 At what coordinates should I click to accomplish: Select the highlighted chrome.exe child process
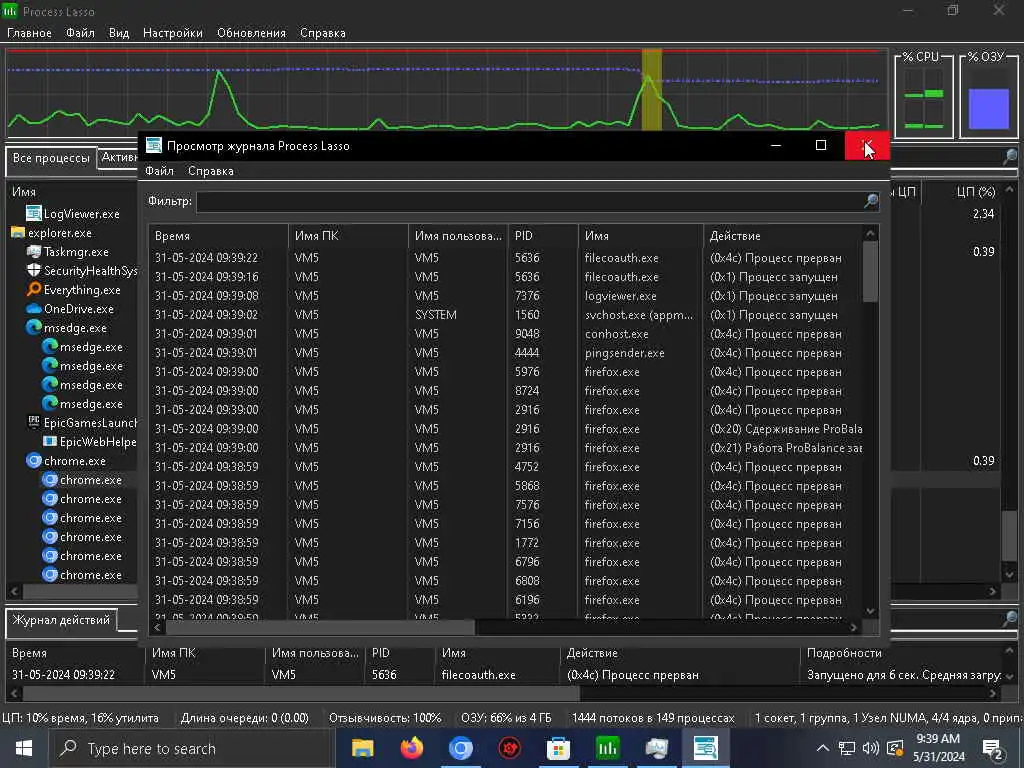click(90, 479)
